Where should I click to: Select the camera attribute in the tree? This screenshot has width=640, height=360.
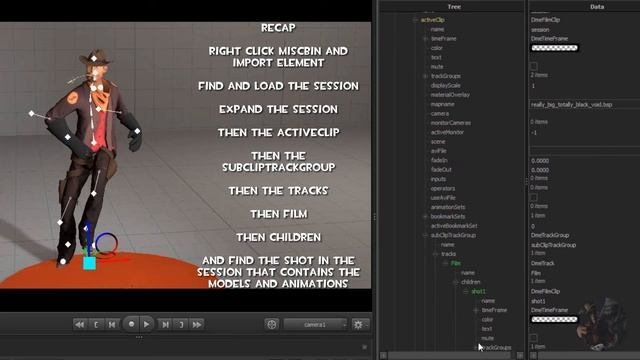point(440,113)
